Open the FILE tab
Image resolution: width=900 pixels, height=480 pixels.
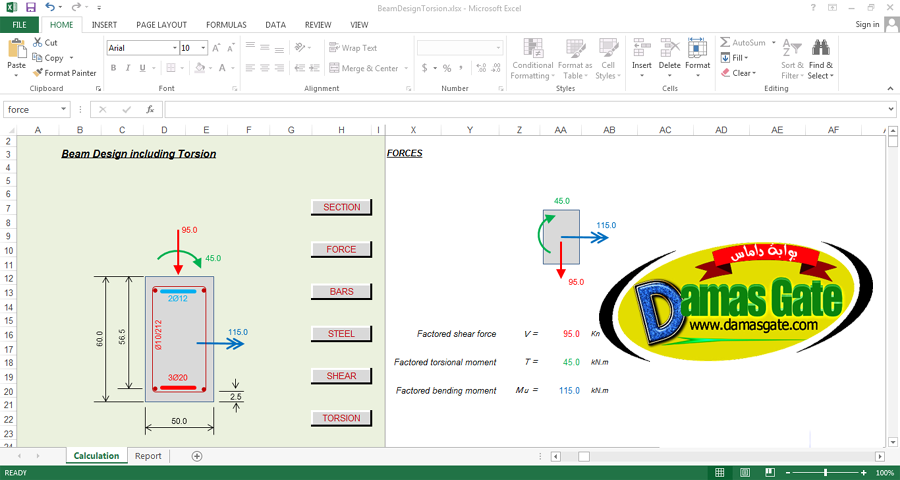pyautogui.click(x=20, y=25)
